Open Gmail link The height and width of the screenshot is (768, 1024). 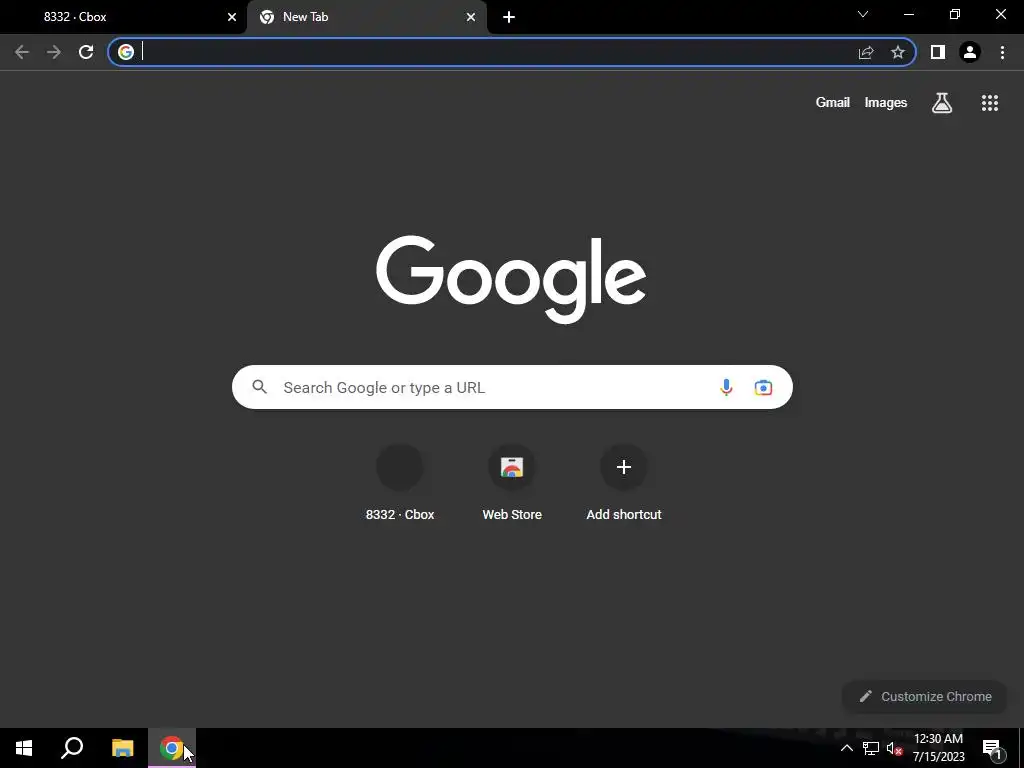tap(833, 103)
